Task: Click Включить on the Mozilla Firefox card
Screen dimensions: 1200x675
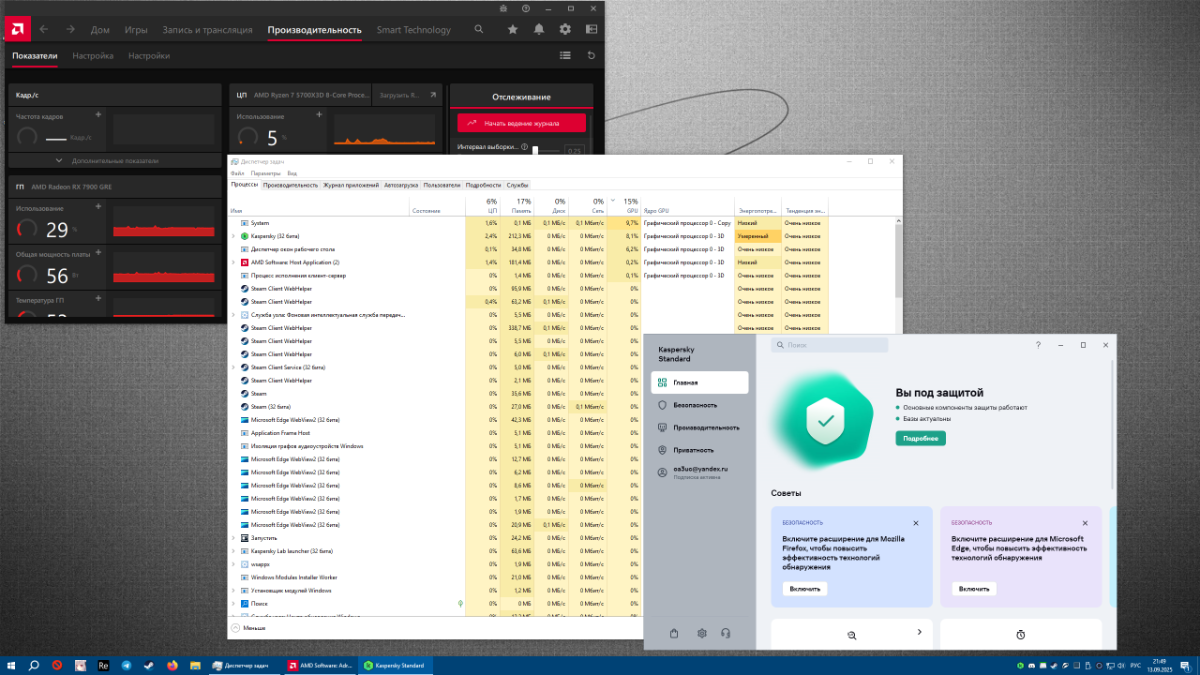Action: coord(805,589)
